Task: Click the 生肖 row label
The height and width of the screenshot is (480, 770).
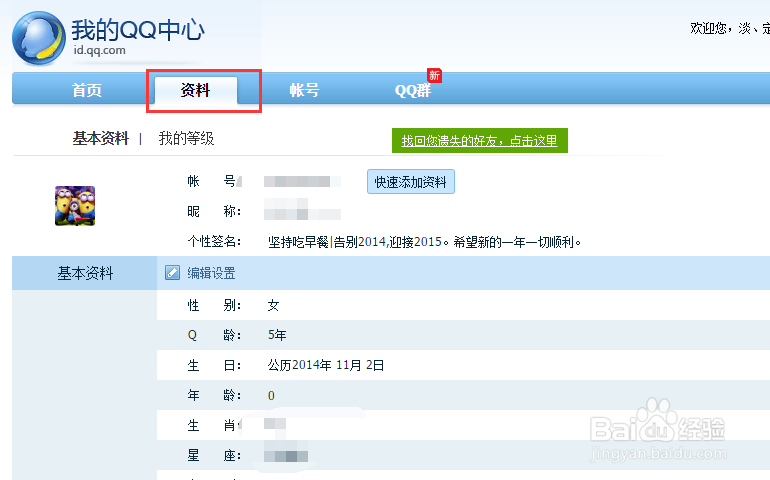Action: pyautogui.click(x=214, y=425)
